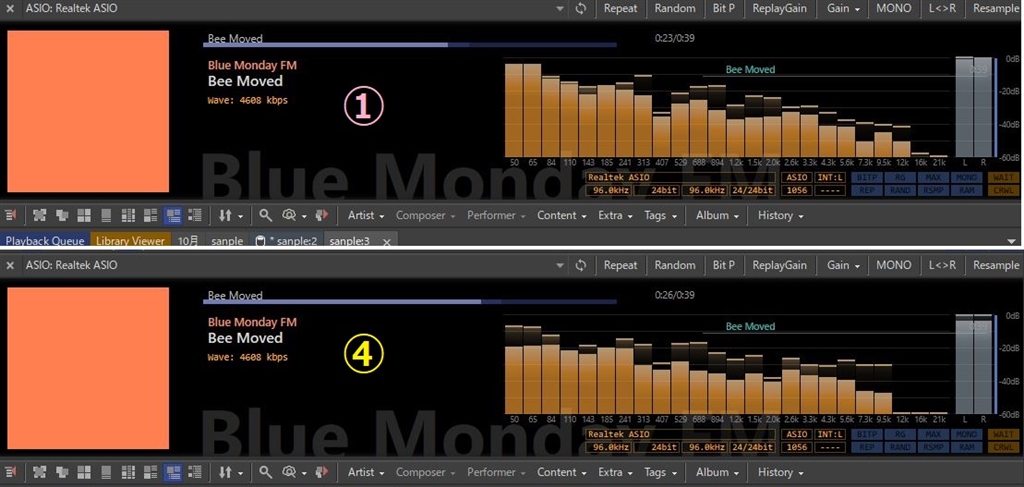The image size is (1024, 487).
Task: Click the orange album art in the 0:26 player
Action: [x=88, y=368]
